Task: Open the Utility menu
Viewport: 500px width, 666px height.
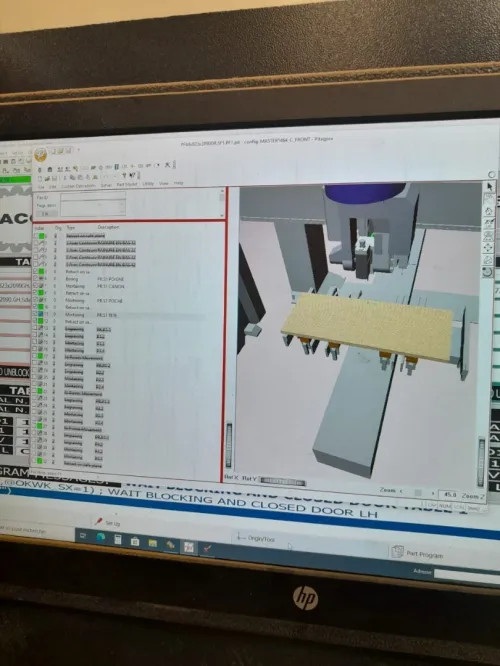Action: click(x=148, y=183)
